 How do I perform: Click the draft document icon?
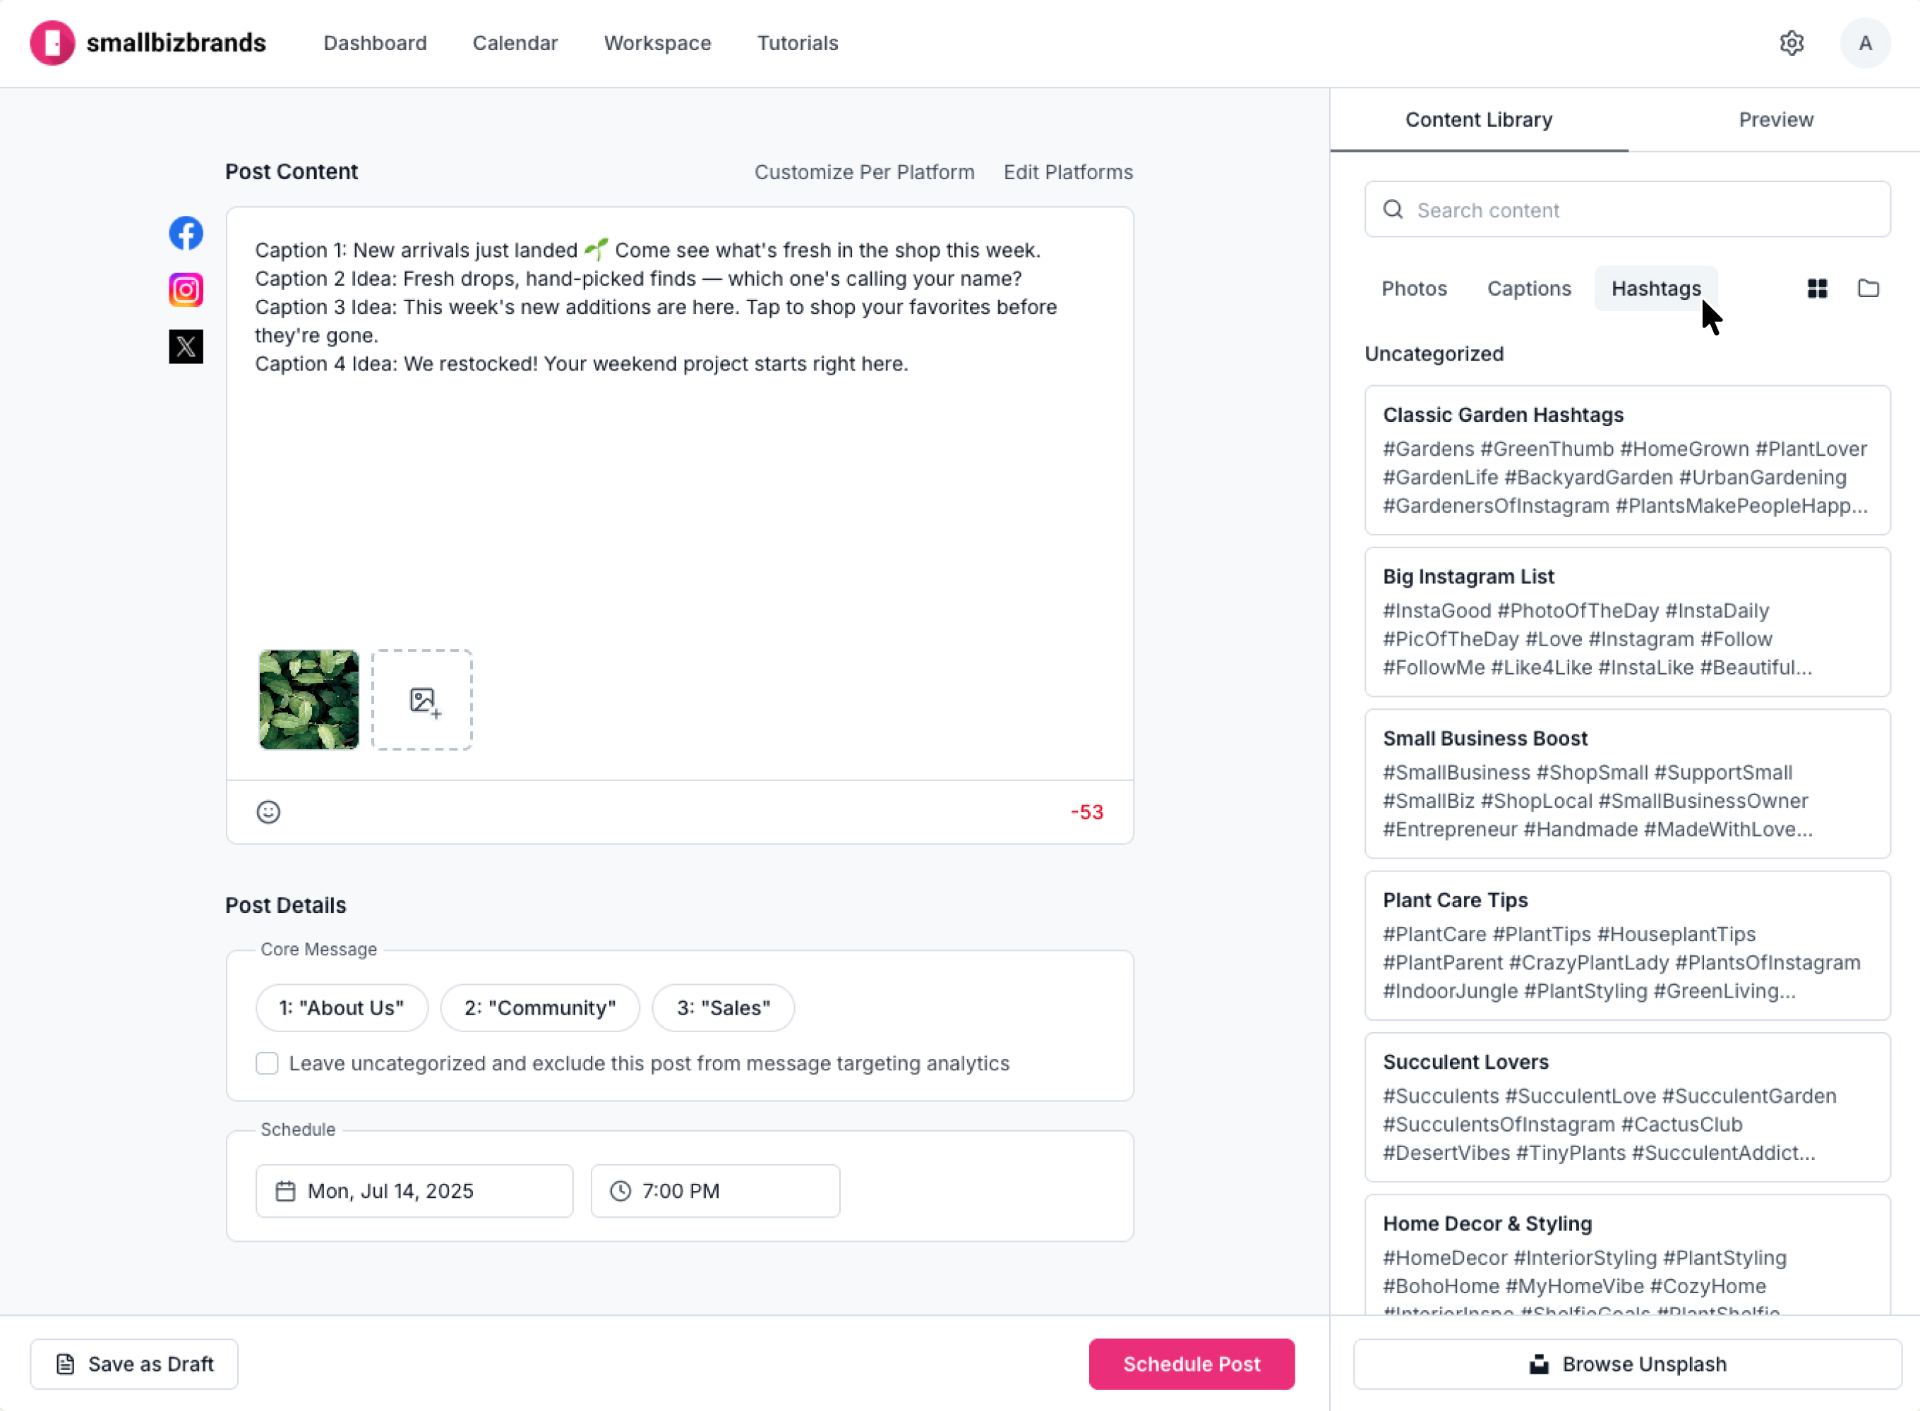[65, 1364]
